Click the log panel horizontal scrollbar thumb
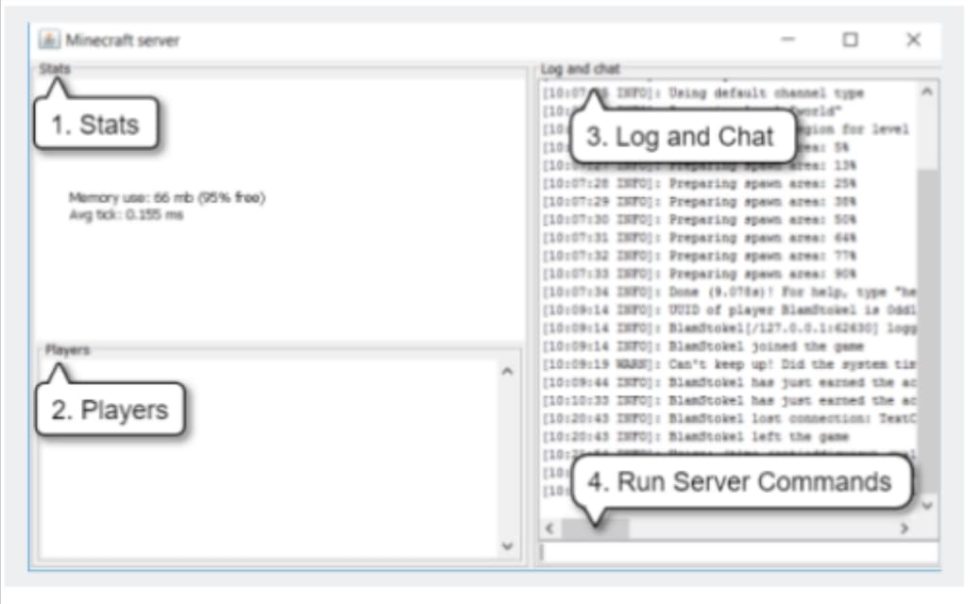This screenshot has height=604, width=980. (x=594, y=528)
